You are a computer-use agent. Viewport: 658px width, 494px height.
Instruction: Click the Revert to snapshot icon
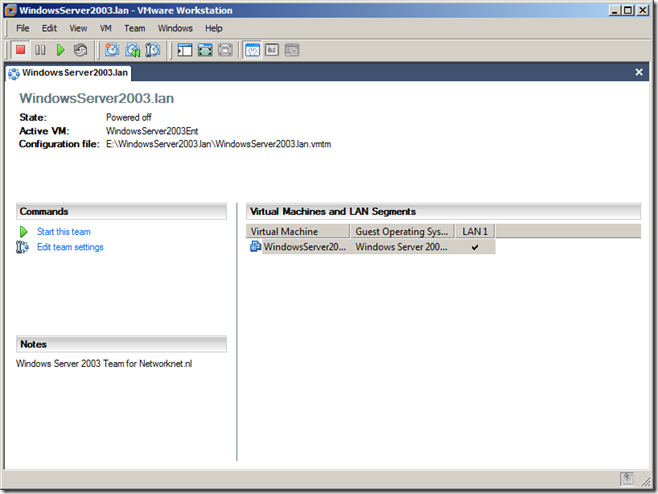tap(133, 50)
